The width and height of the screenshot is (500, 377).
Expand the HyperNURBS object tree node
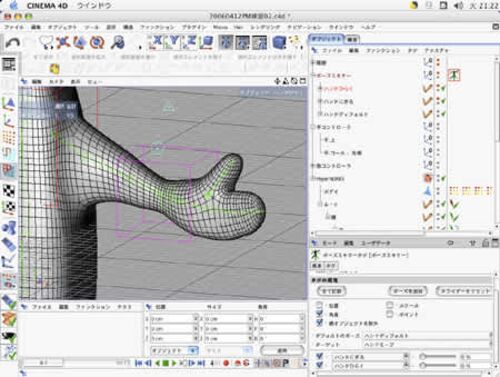click(x=313, y=179)
